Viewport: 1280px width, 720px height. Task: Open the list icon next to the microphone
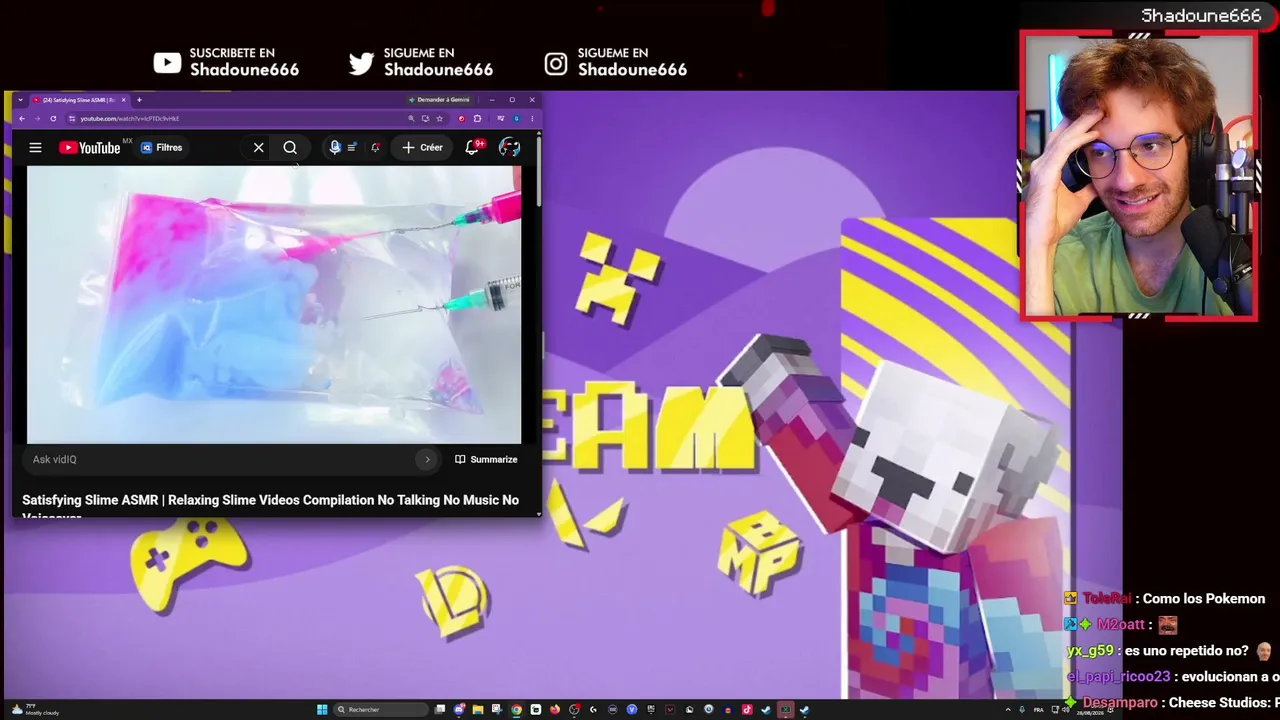click(352, 148)
